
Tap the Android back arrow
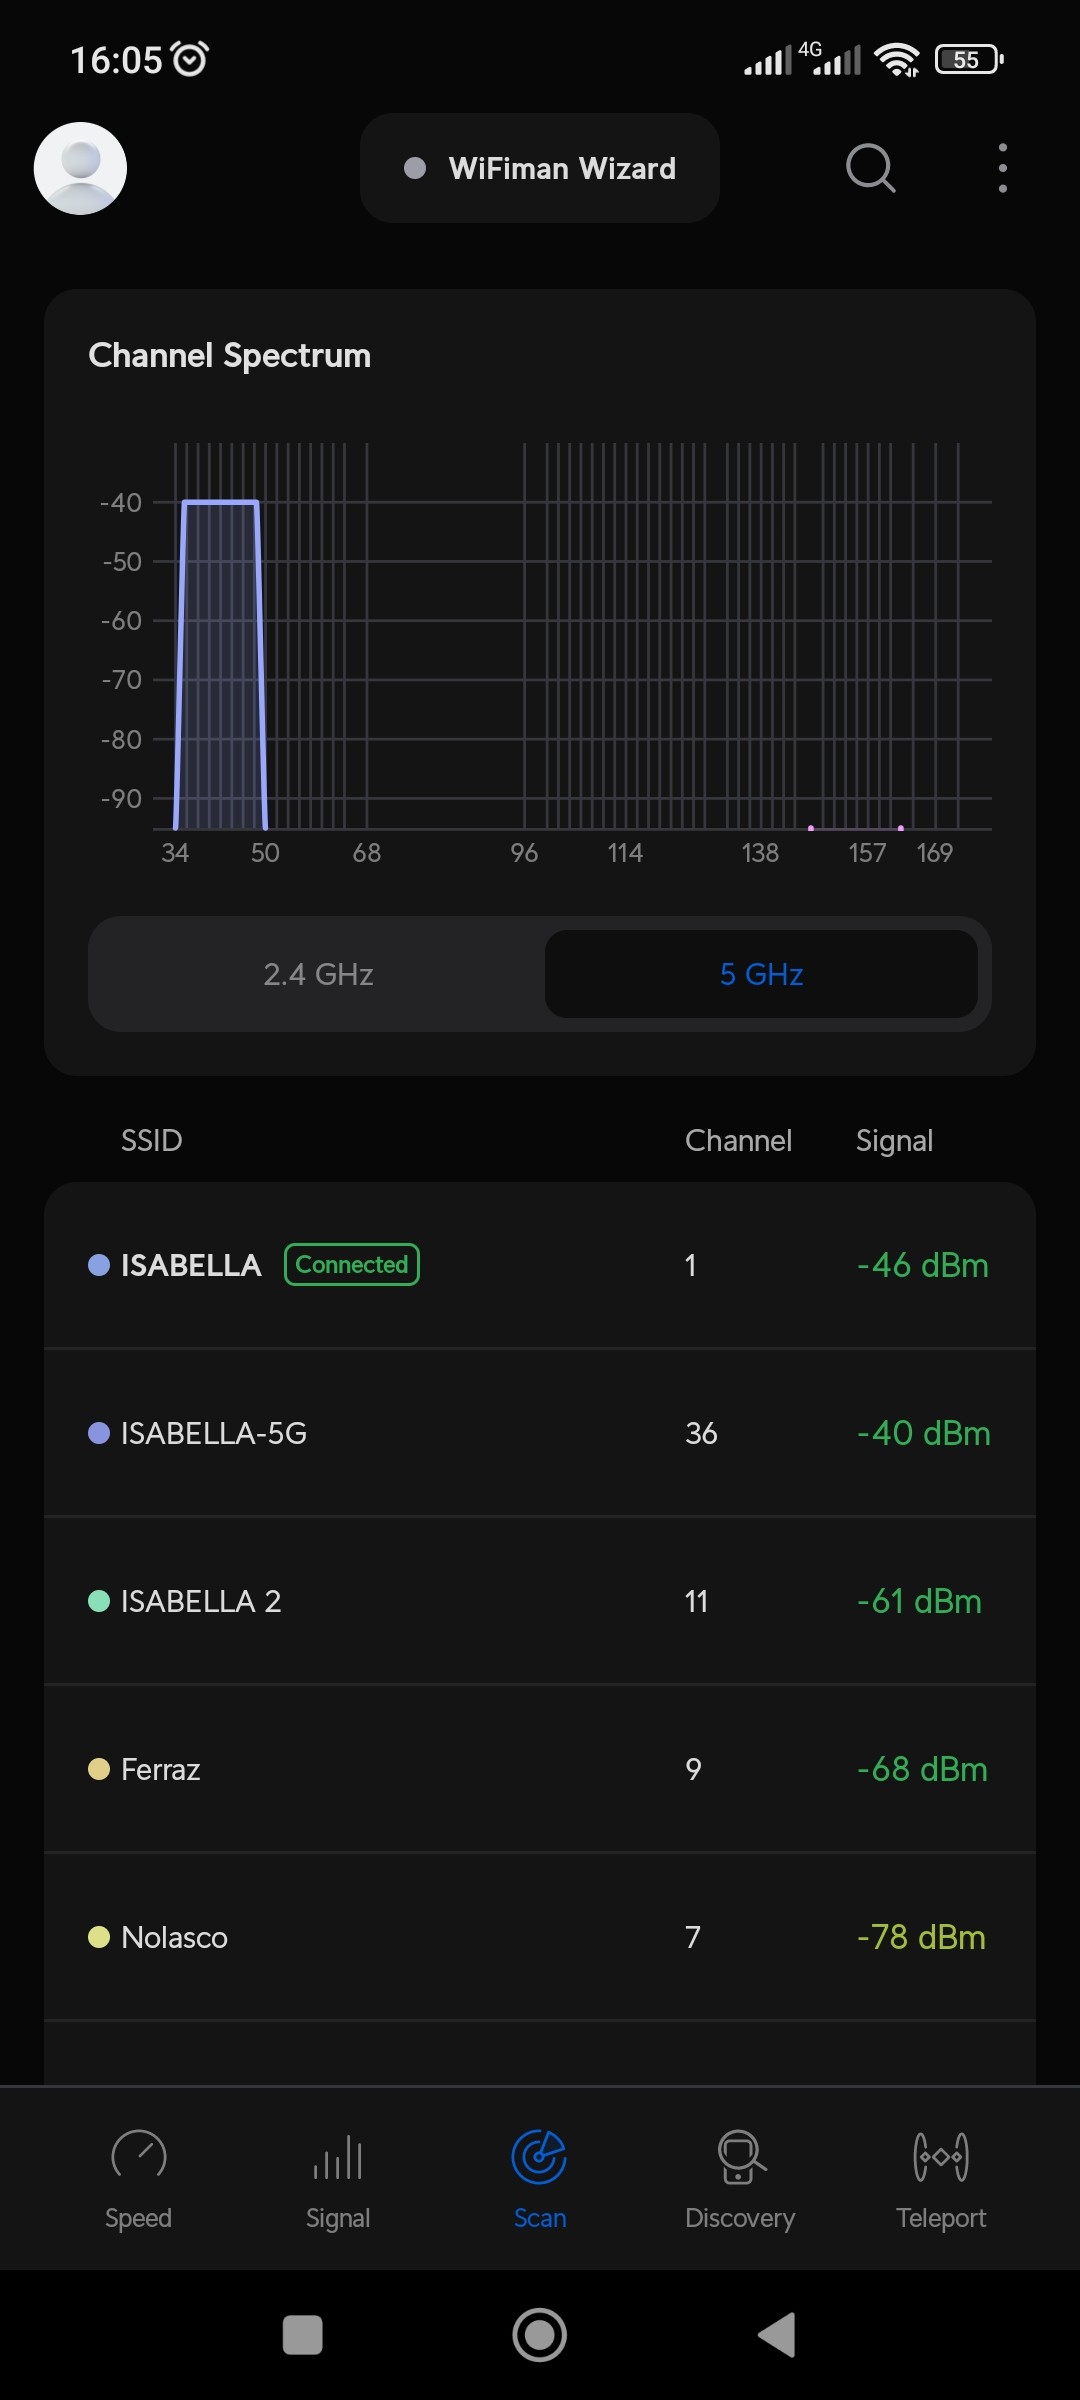click(777, 2335)
